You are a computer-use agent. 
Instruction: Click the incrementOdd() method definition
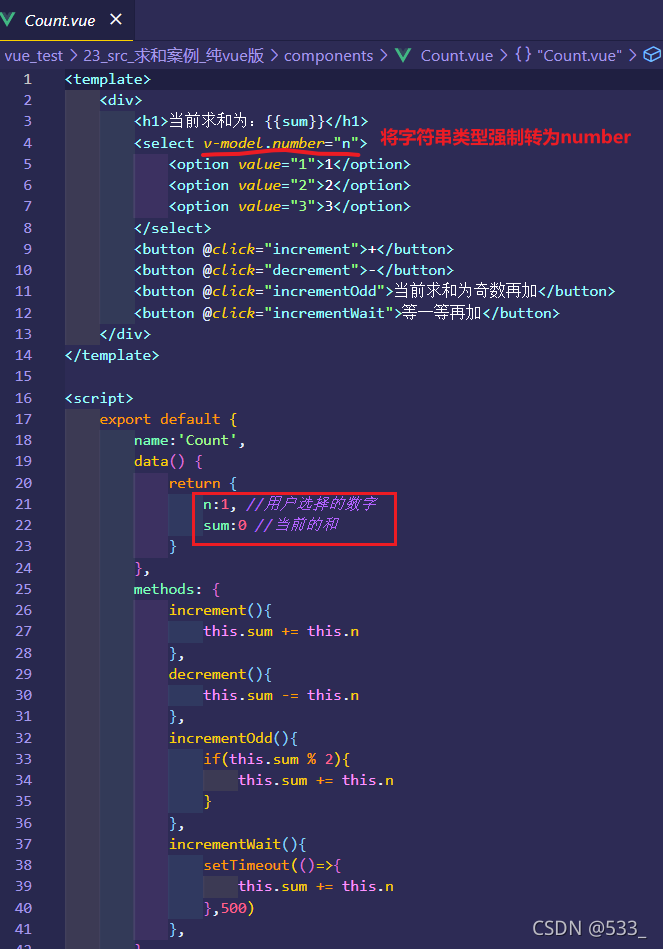233,738
